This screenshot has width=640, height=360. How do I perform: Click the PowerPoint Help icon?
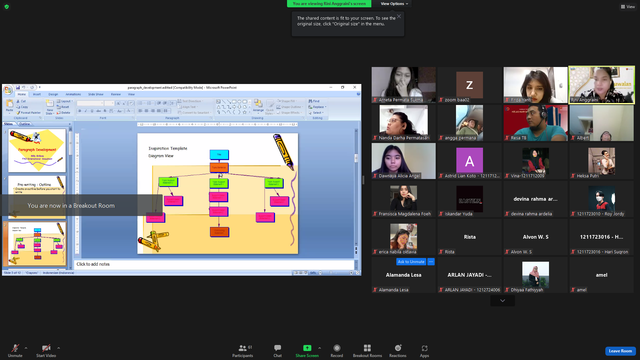pos(358,94)
